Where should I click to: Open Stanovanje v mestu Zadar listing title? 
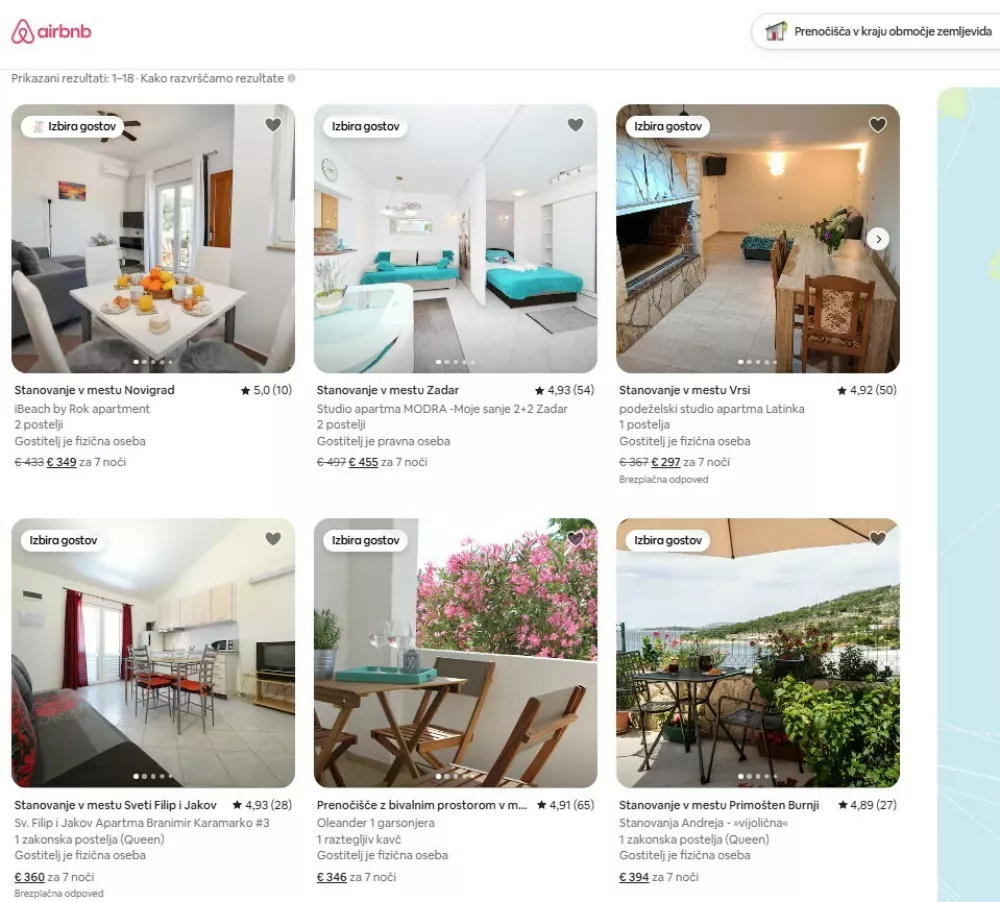tap(388, 390)
